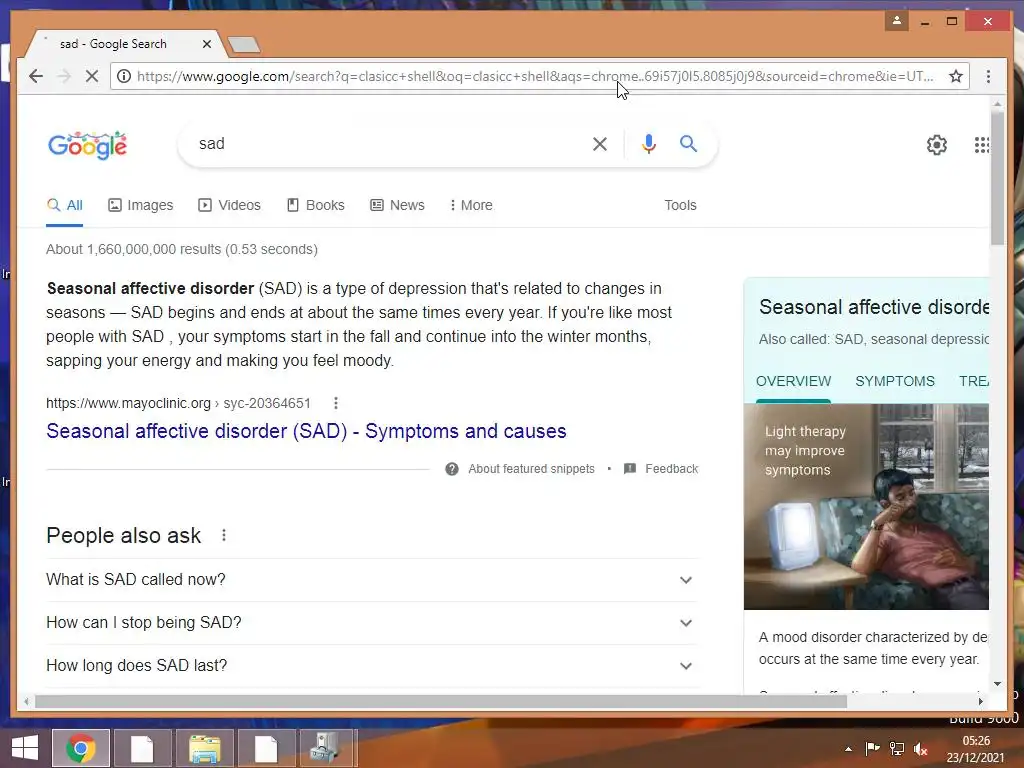Open the Windows Start button
1024x768 pixels.
(25, 748)
